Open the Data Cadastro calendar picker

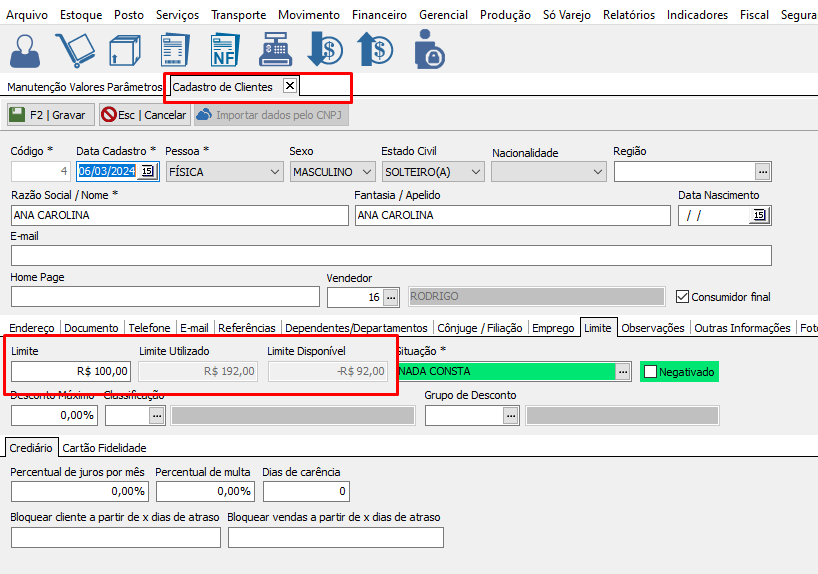[x=147, y=172]
